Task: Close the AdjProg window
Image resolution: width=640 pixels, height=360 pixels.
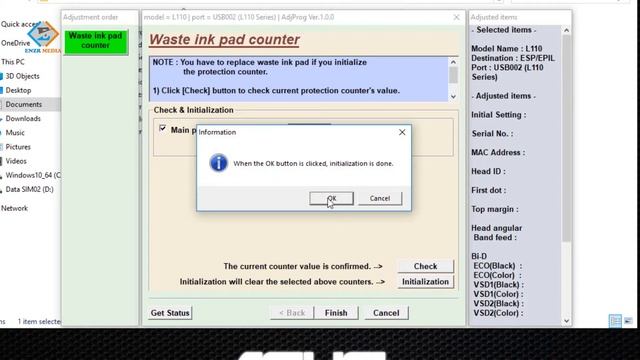Action: click(x=457, y=17)
